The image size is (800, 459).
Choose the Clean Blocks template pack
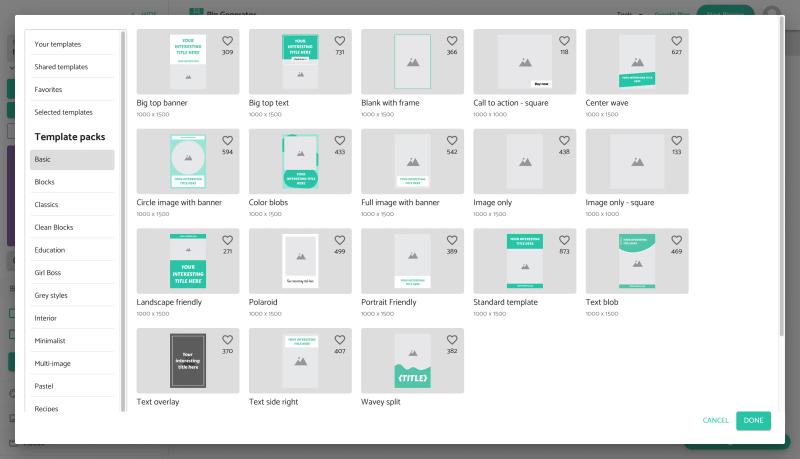72,227
